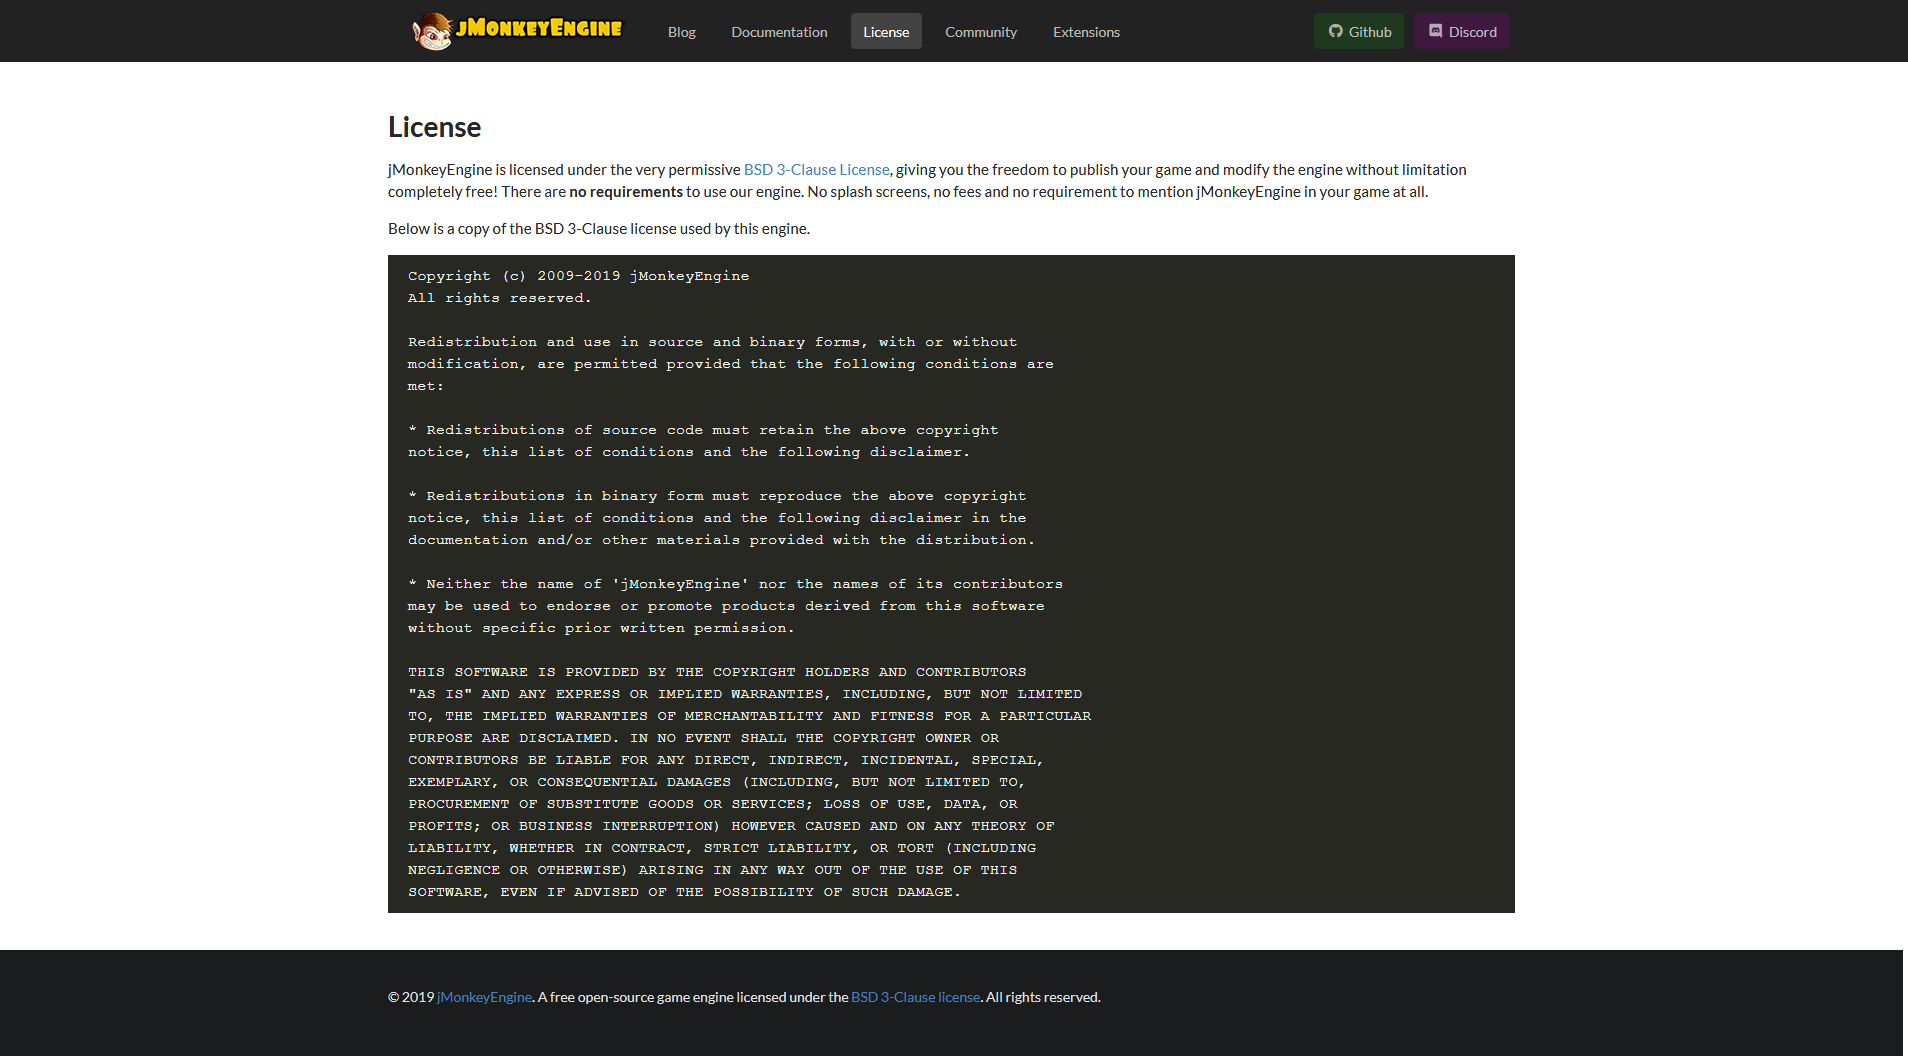Click the 'Copyright (c) 2009-2019 jMonkeyEngine' line
This screenshot has width=1908, height=1056.
click(x=578, y=276)
